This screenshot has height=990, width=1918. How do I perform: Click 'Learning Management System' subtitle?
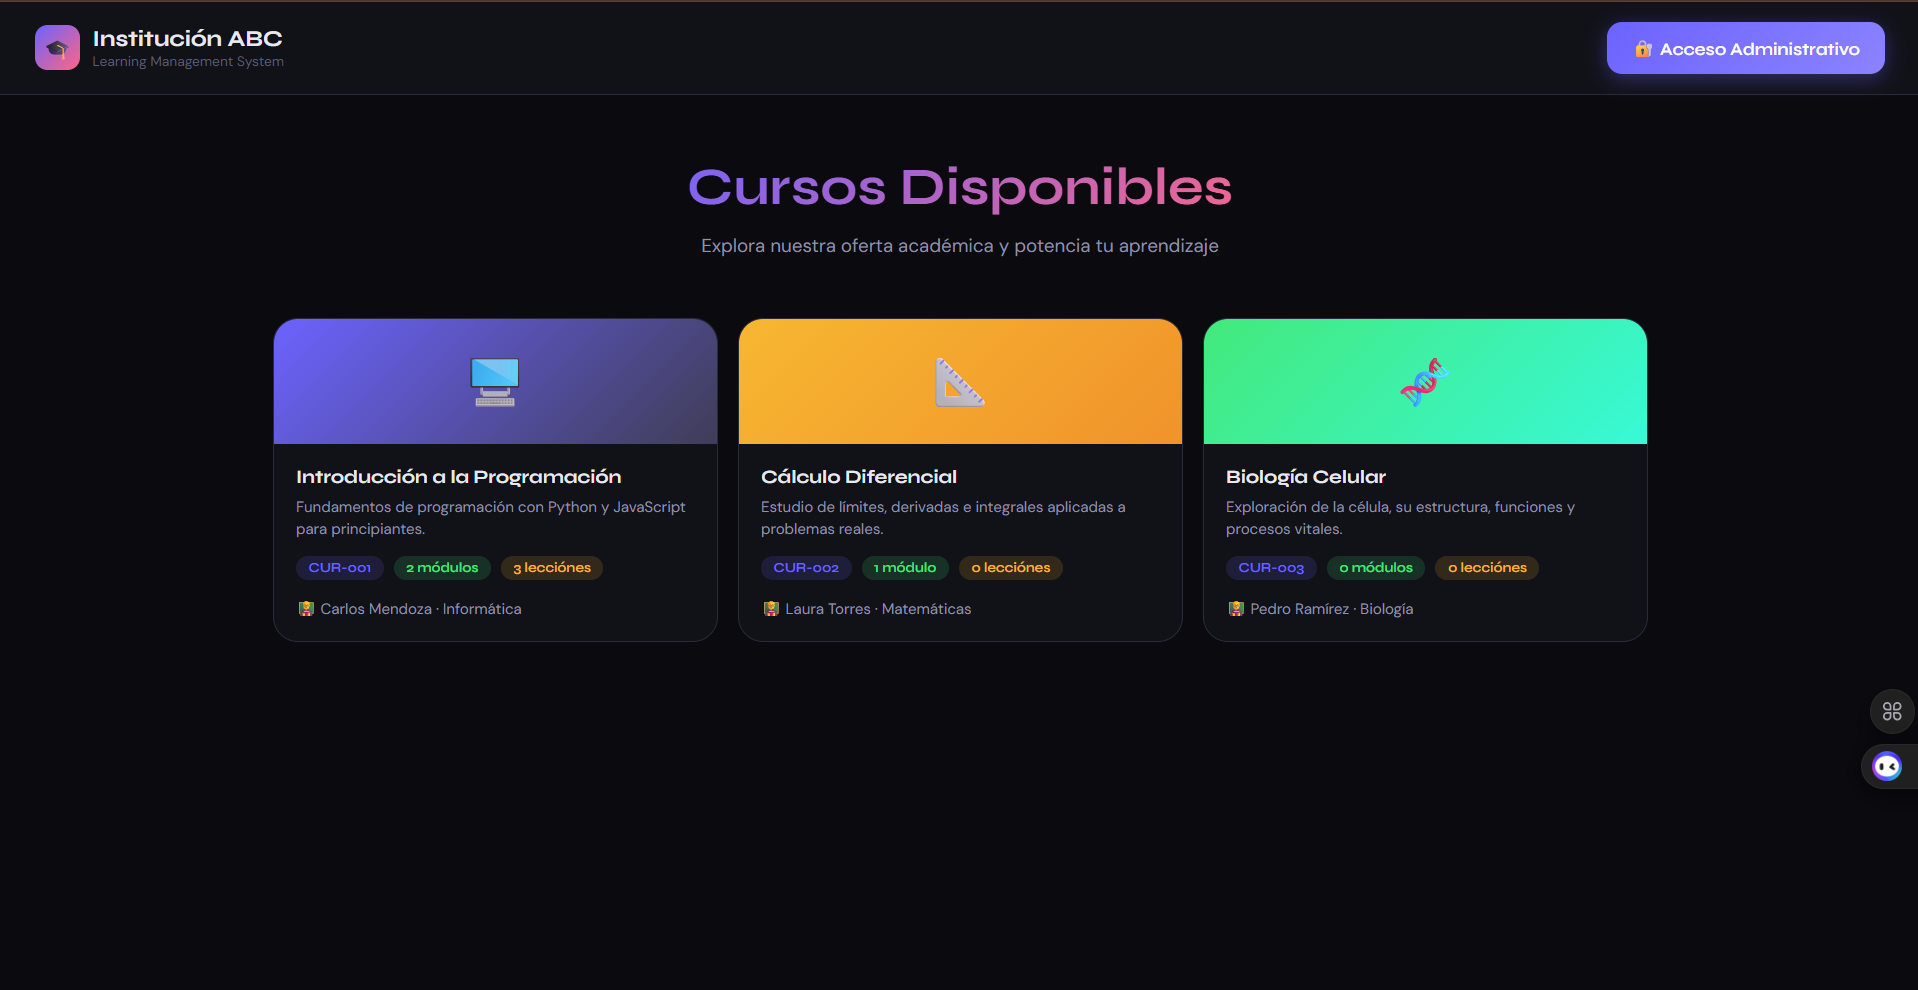click(x=188, y=62)
